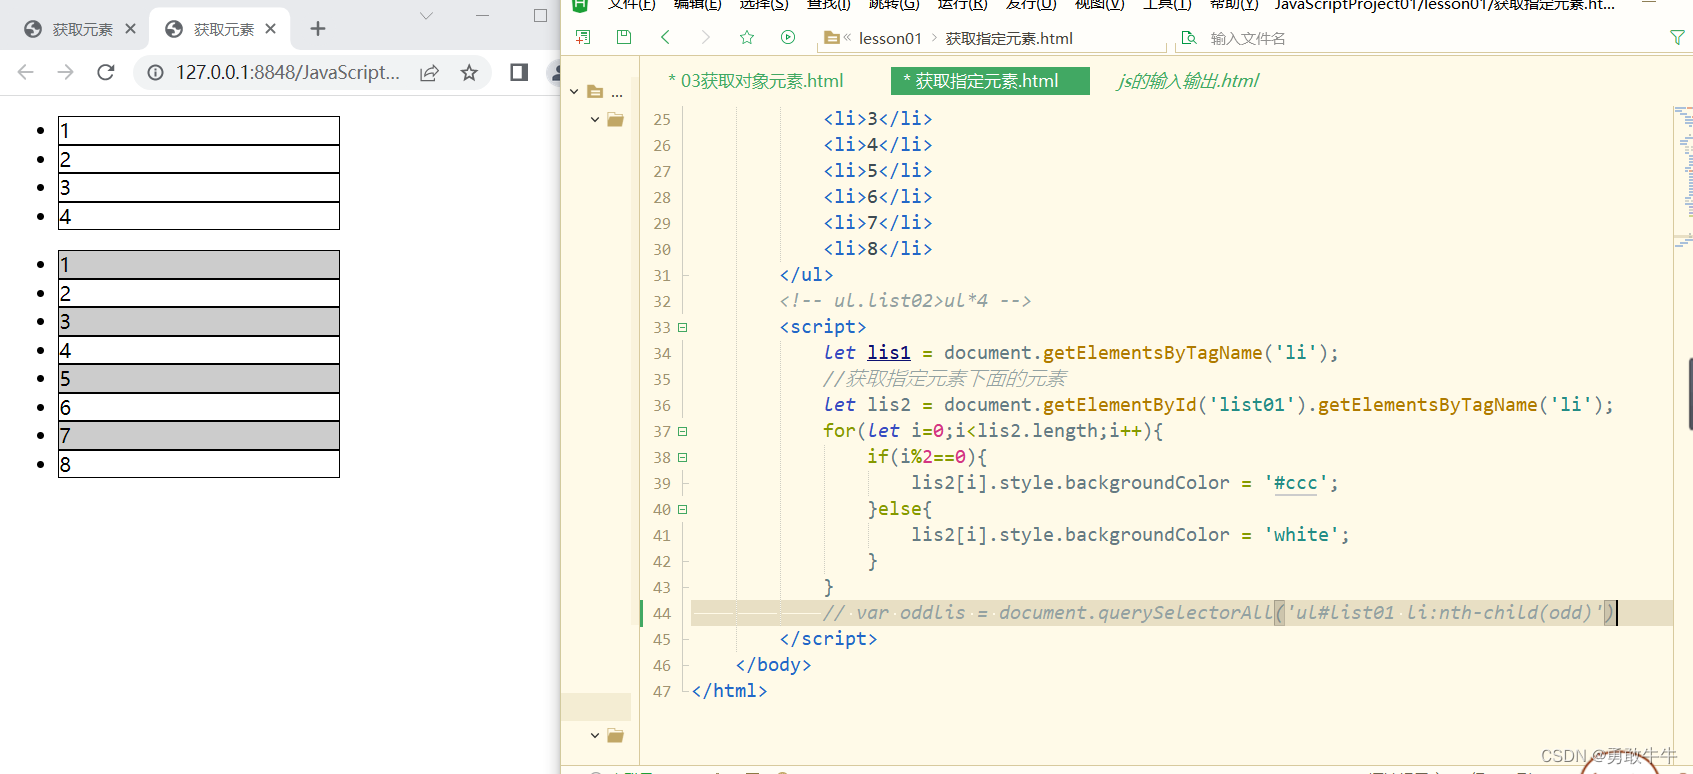Click the sidebar ellipsis more options
Image resolution: width=1693 pixels, height=774 pixels.
point(617,94)
